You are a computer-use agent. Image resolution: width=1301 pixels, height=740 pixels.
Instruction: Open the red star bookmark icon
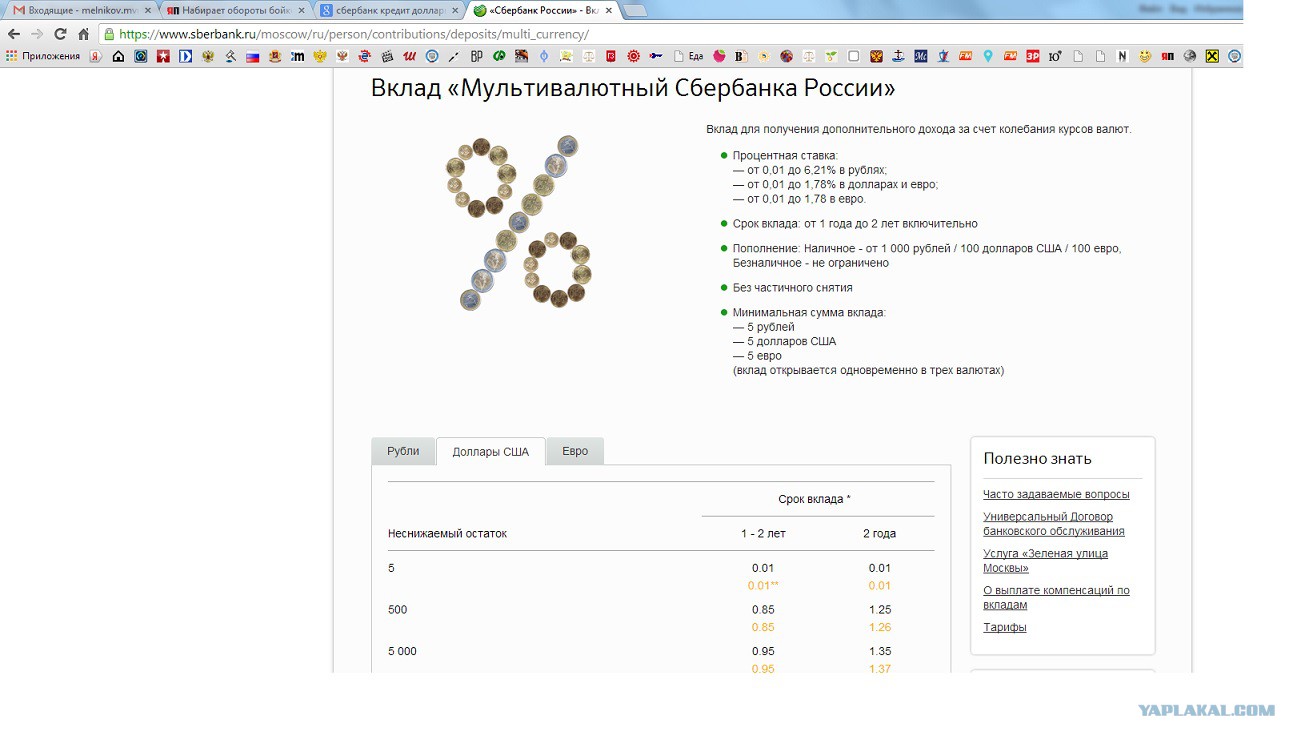163,56
